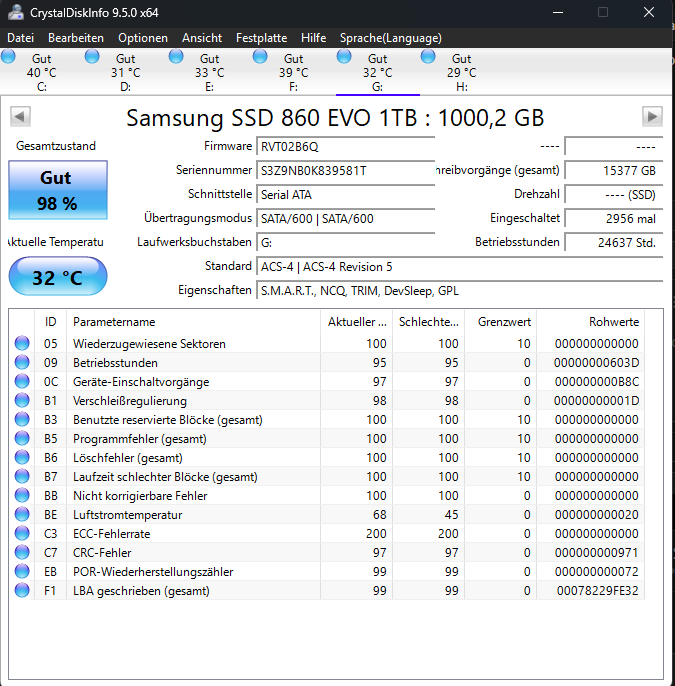Click status orb for Laufzeit schlechter Blöcke row
675x686 pixels.
click(x=22, y=476)
